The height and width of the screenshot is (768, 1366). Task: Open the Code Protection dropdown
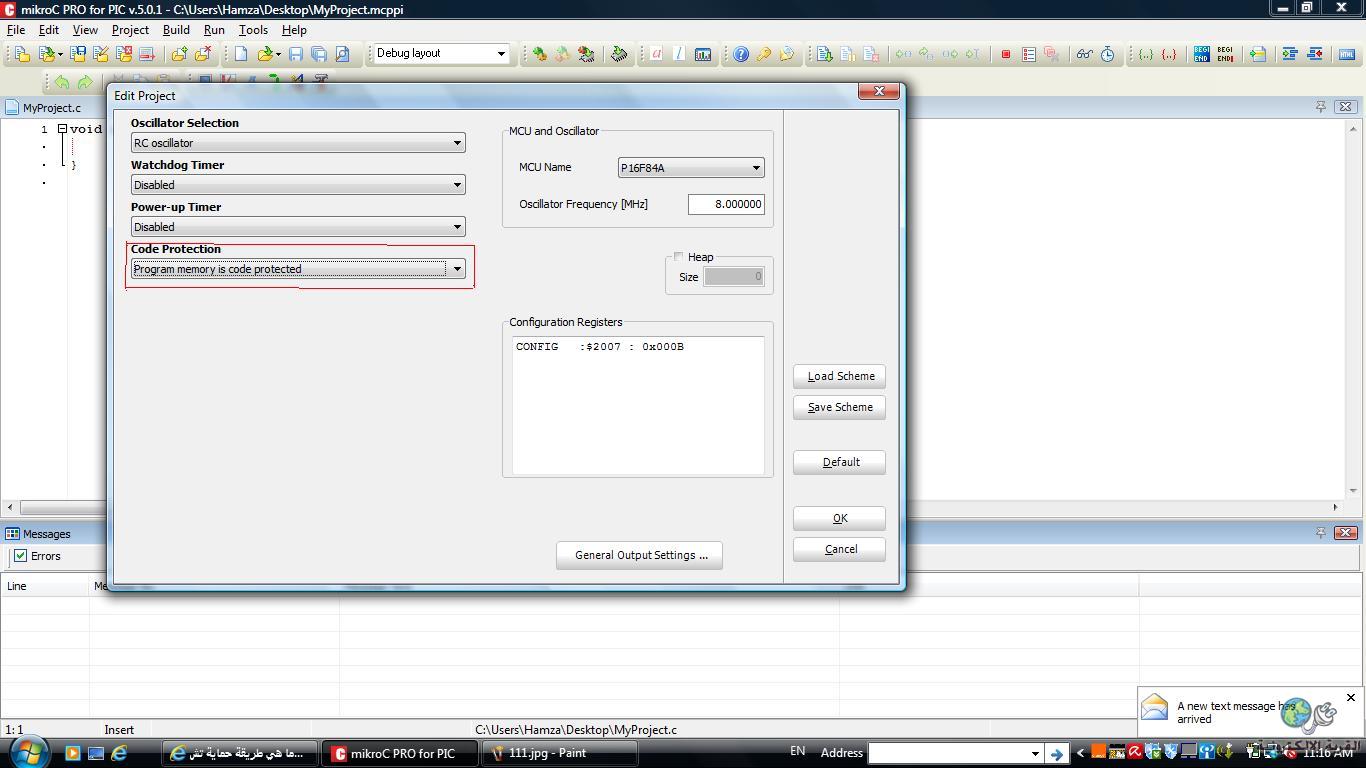[298, 269]
